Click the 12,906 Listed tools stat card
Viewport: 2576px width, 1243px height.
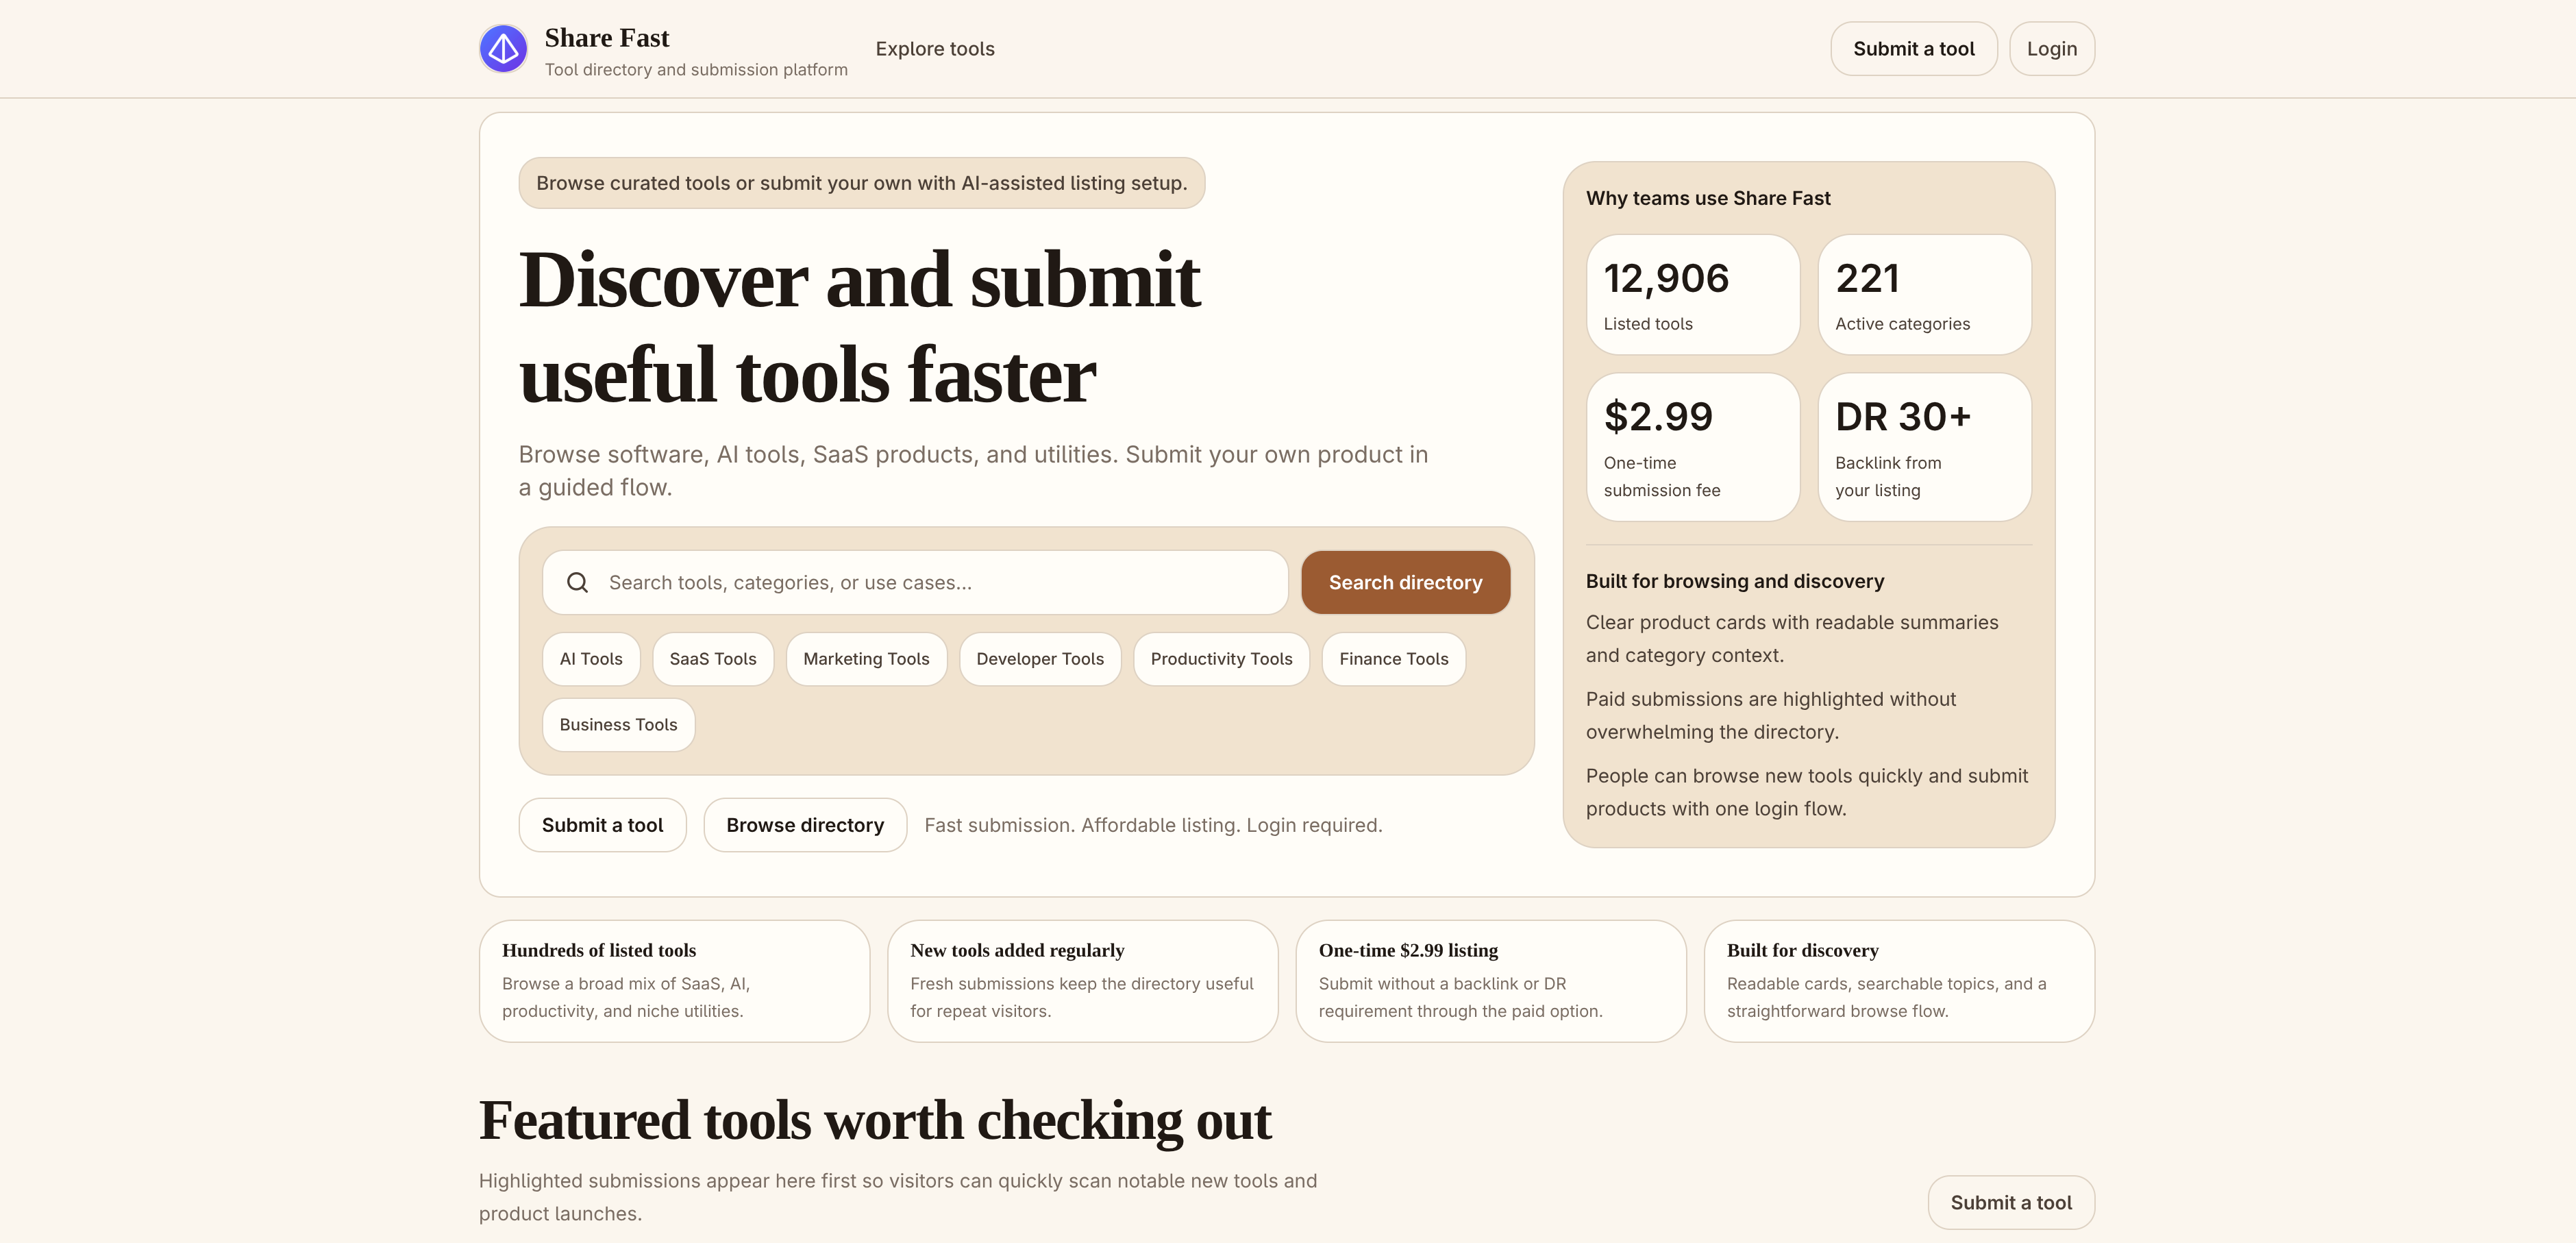click(1693, 295)
